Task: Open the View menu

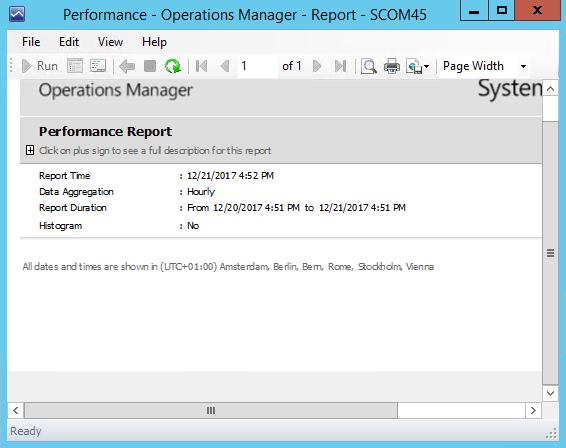Action: (x=110, y=42)
